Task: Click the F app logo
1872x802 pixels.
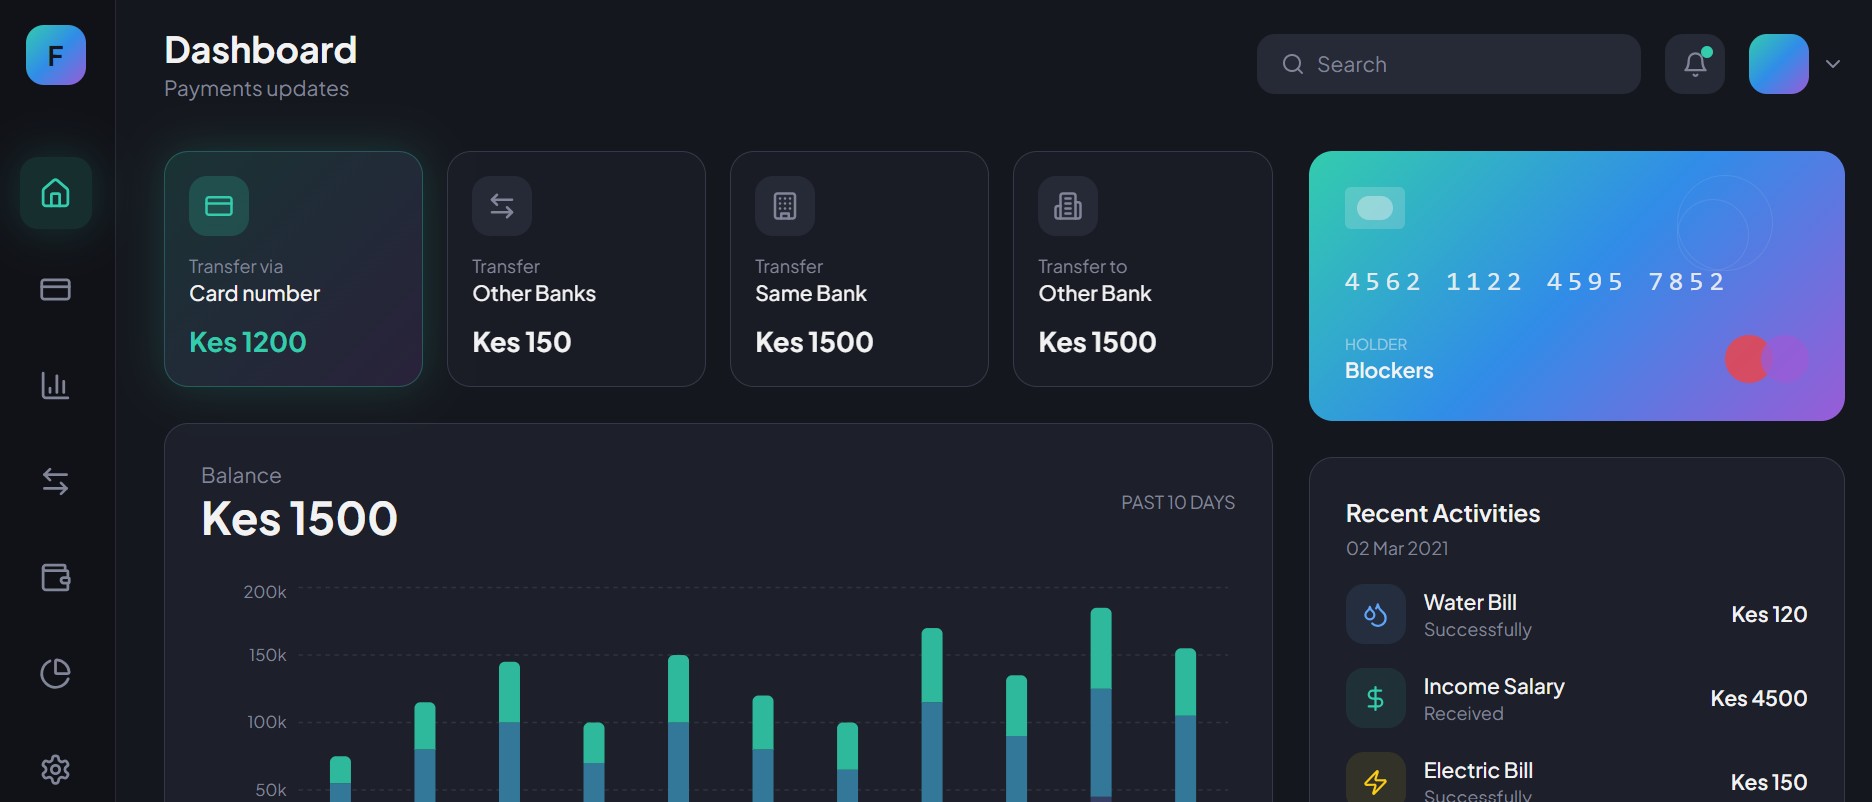Action: pos(56,55)
